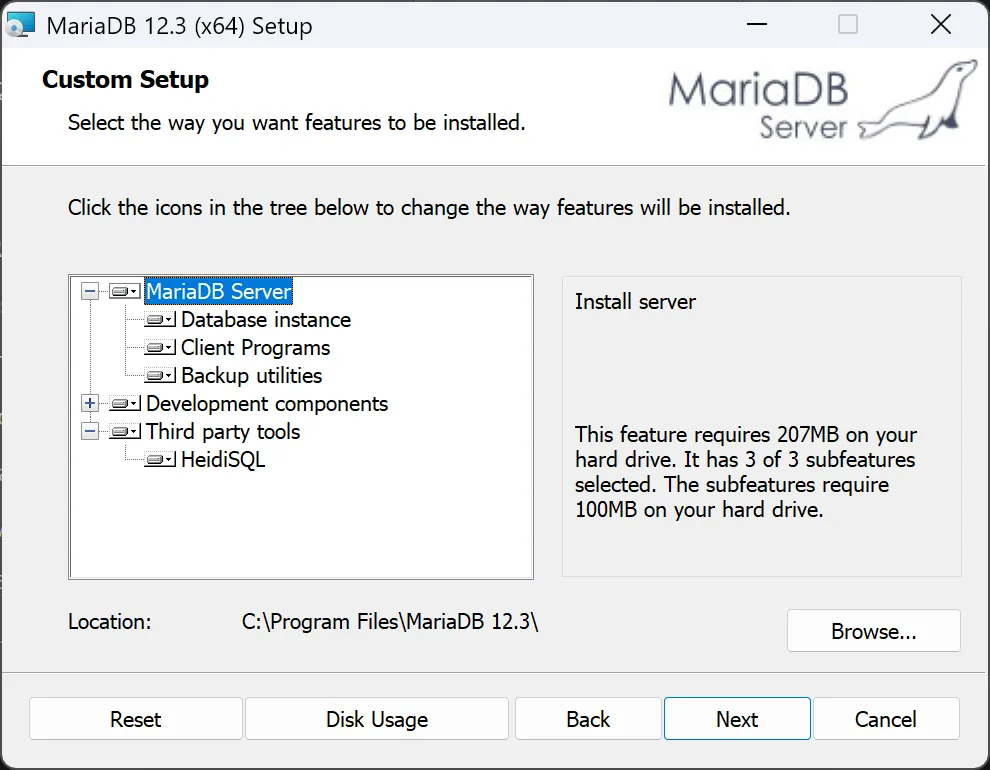Click the 'Custom Setup' heading
Screen dimensions: 990x770
(x=125, y=80)
